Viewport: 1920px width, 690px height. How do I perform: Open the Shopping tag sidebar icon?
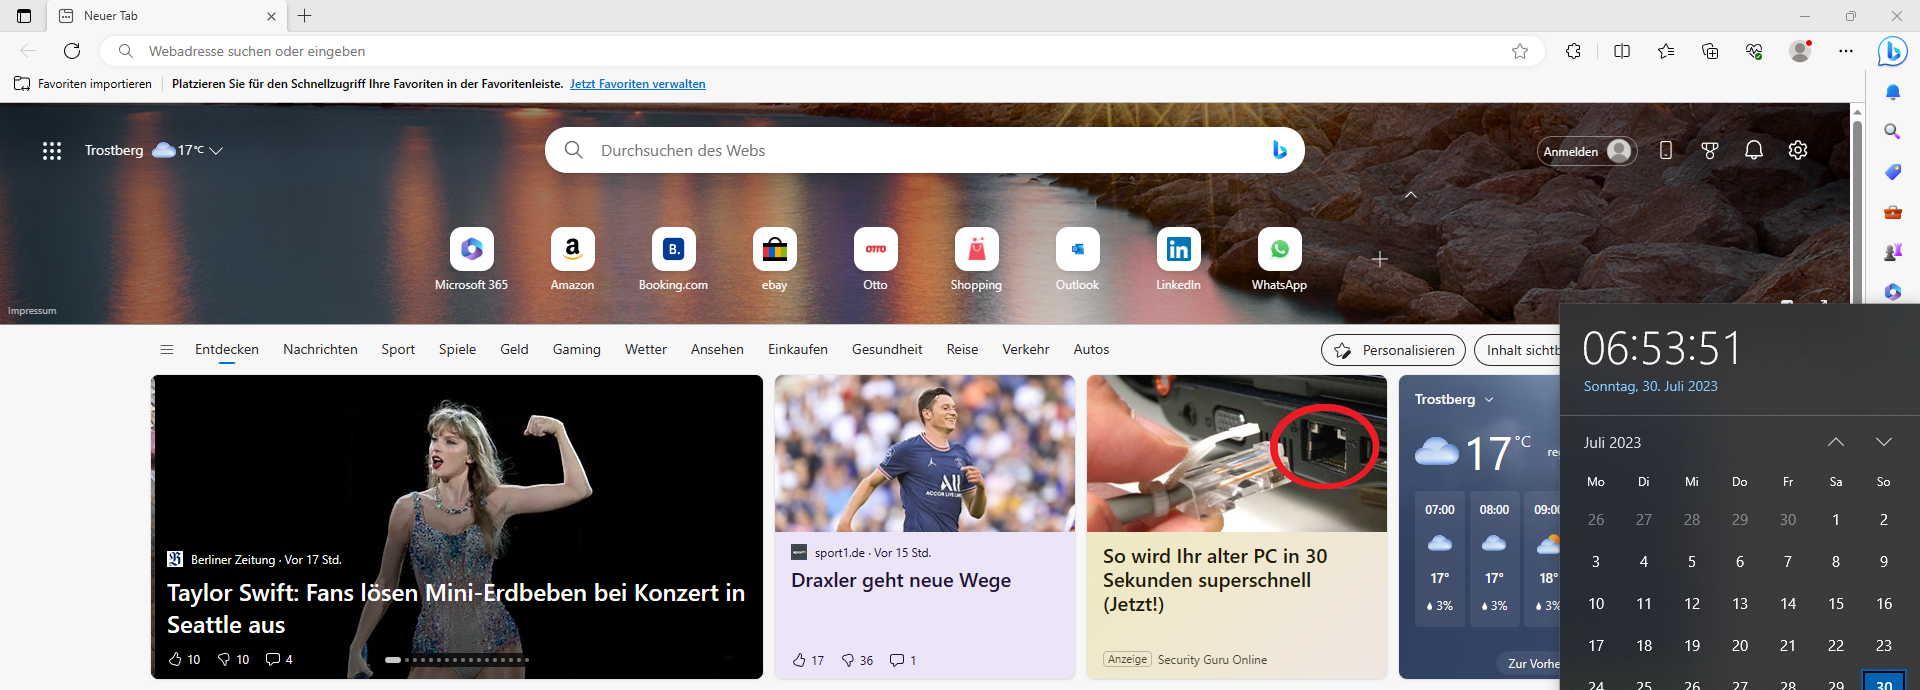coord(1892,172)
